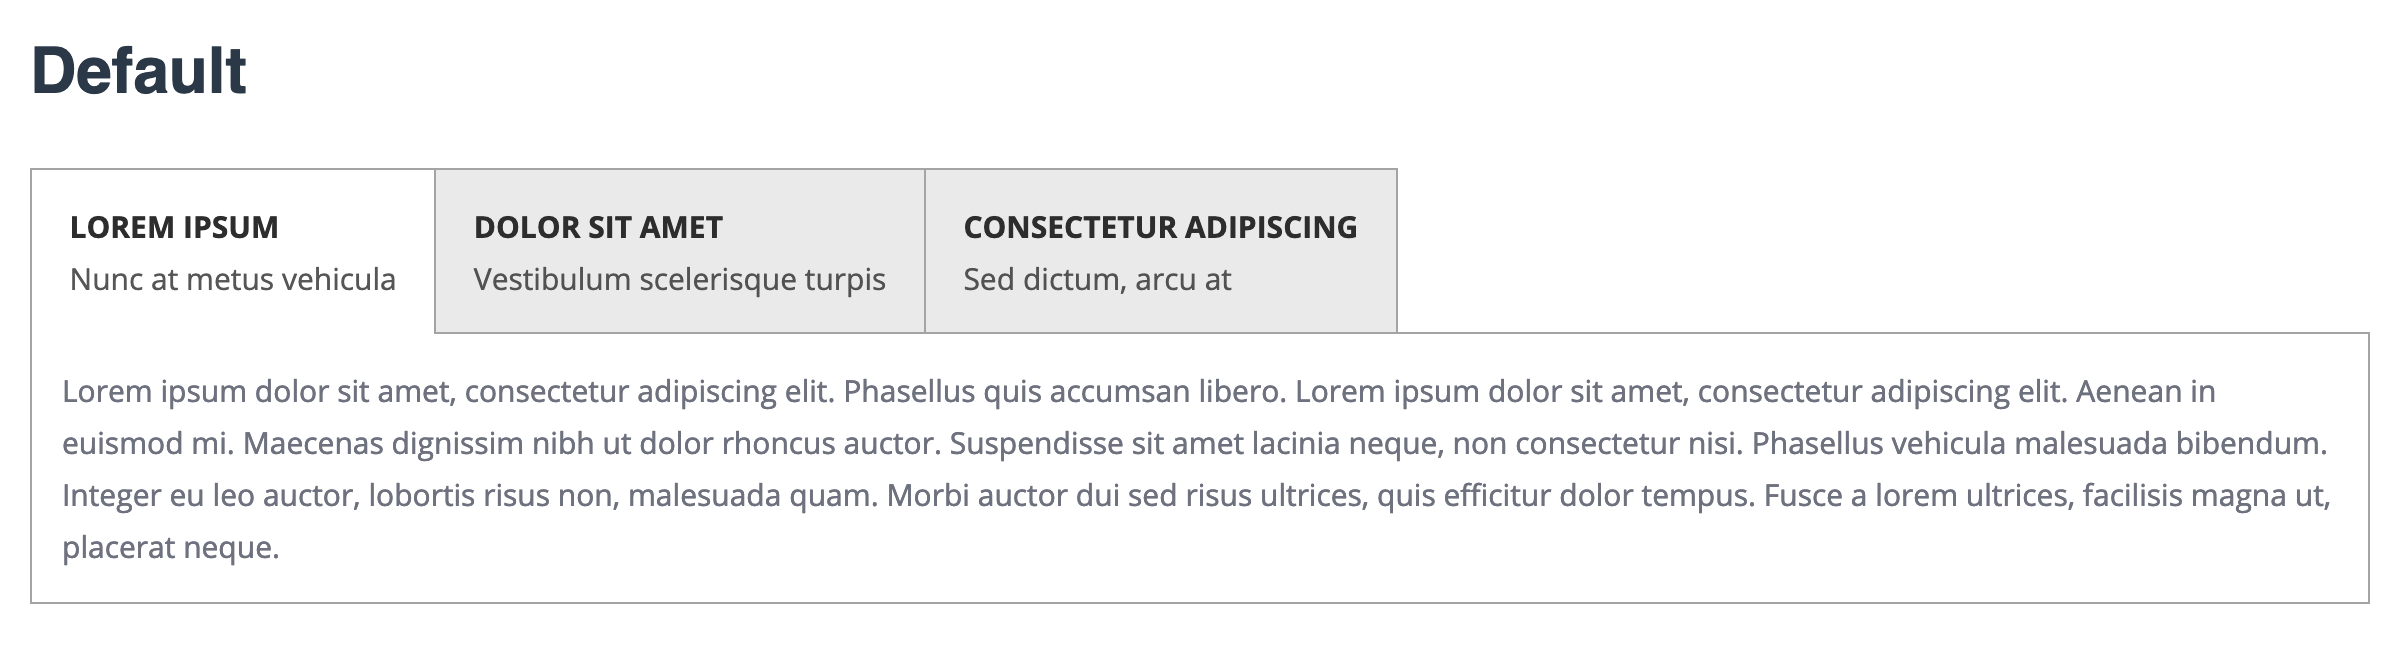Open the CONSECTETUR ADIPISCING tab
This screenshot has height=670, width=2400.
[x=1160, y=228]
